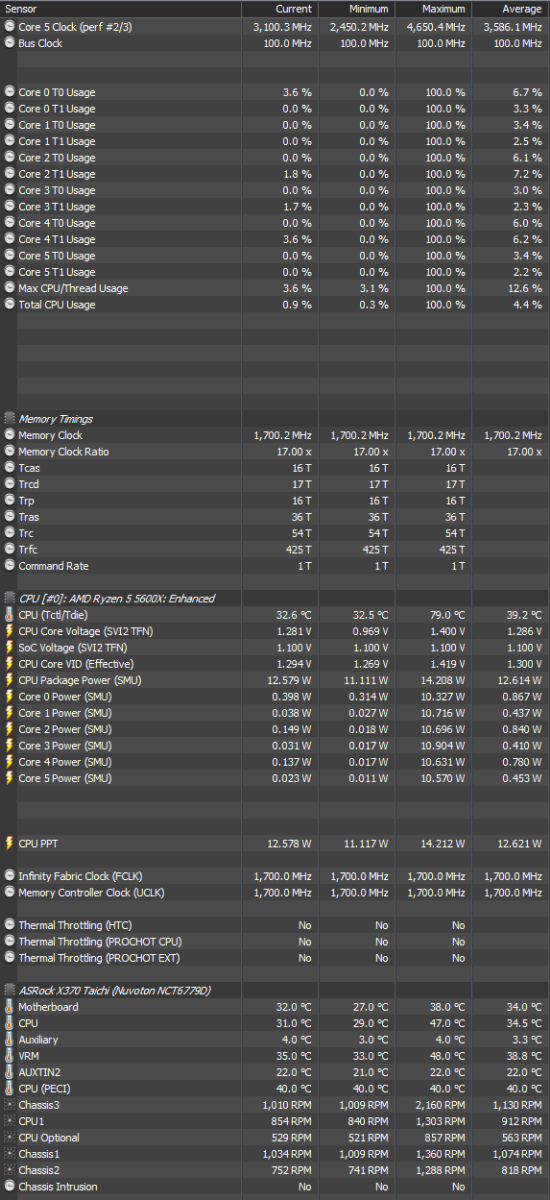Viewport: 550px width, 1200px height.
Task: Click the Total CPU Usage icon
Action: (x=10, y=304)
